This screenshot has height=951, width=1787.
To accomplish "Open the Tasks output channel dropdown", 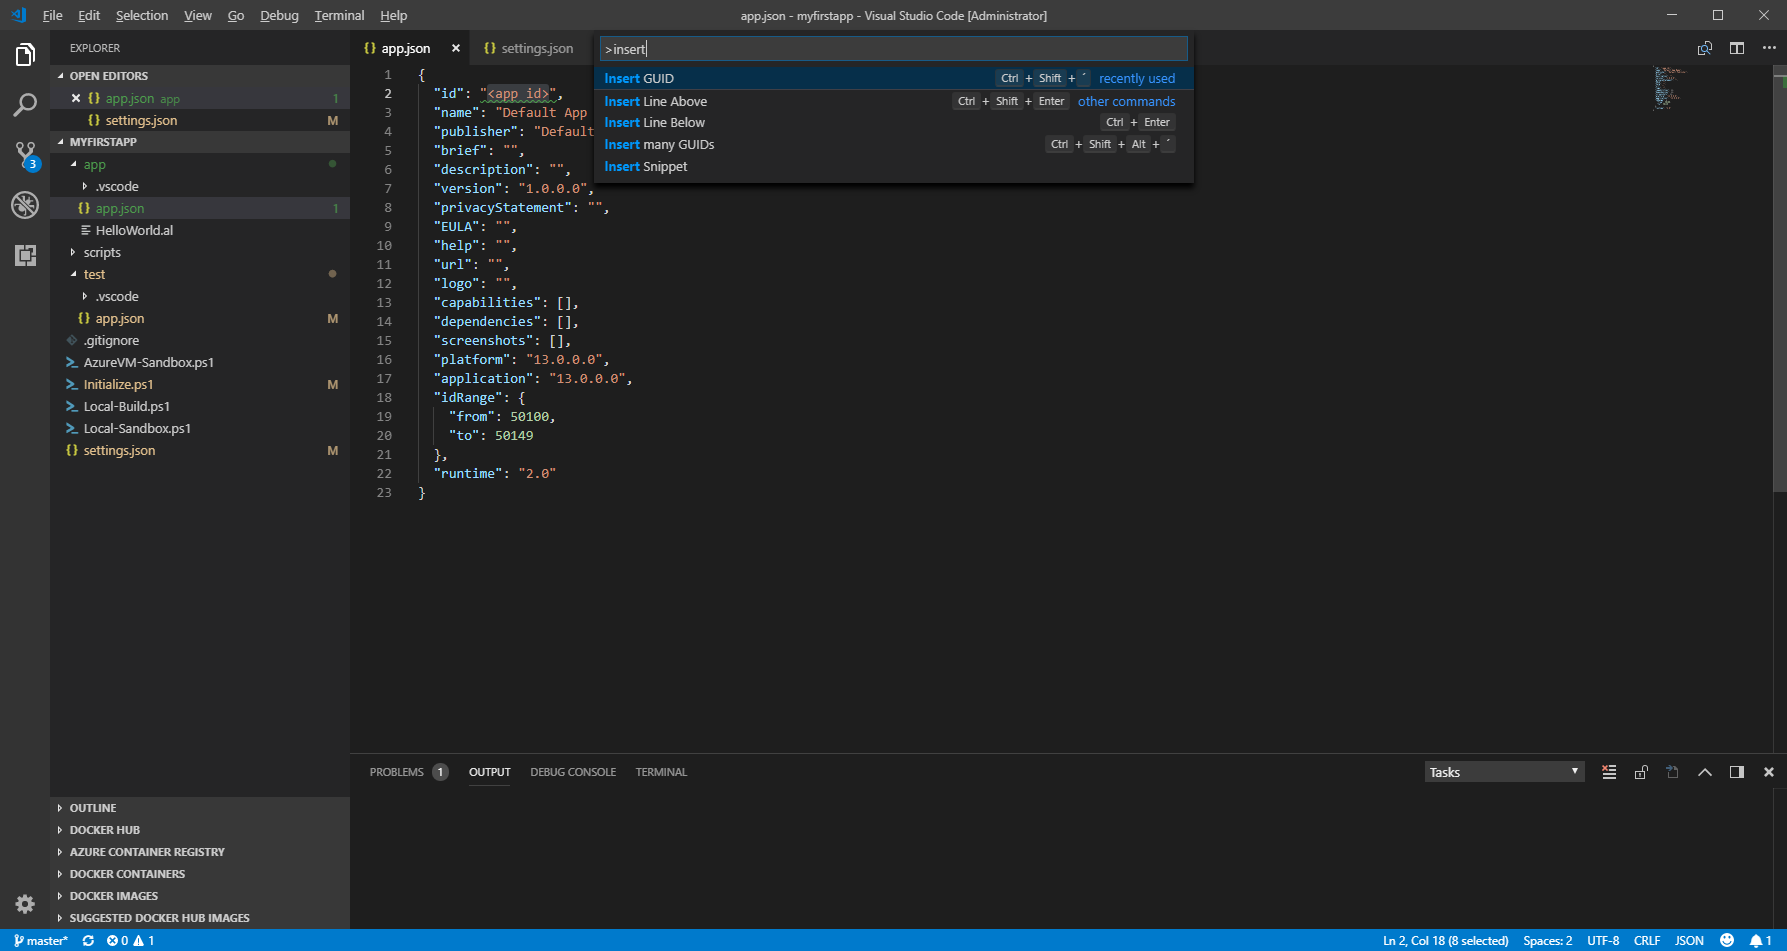I will click(x=1503, y=772).
